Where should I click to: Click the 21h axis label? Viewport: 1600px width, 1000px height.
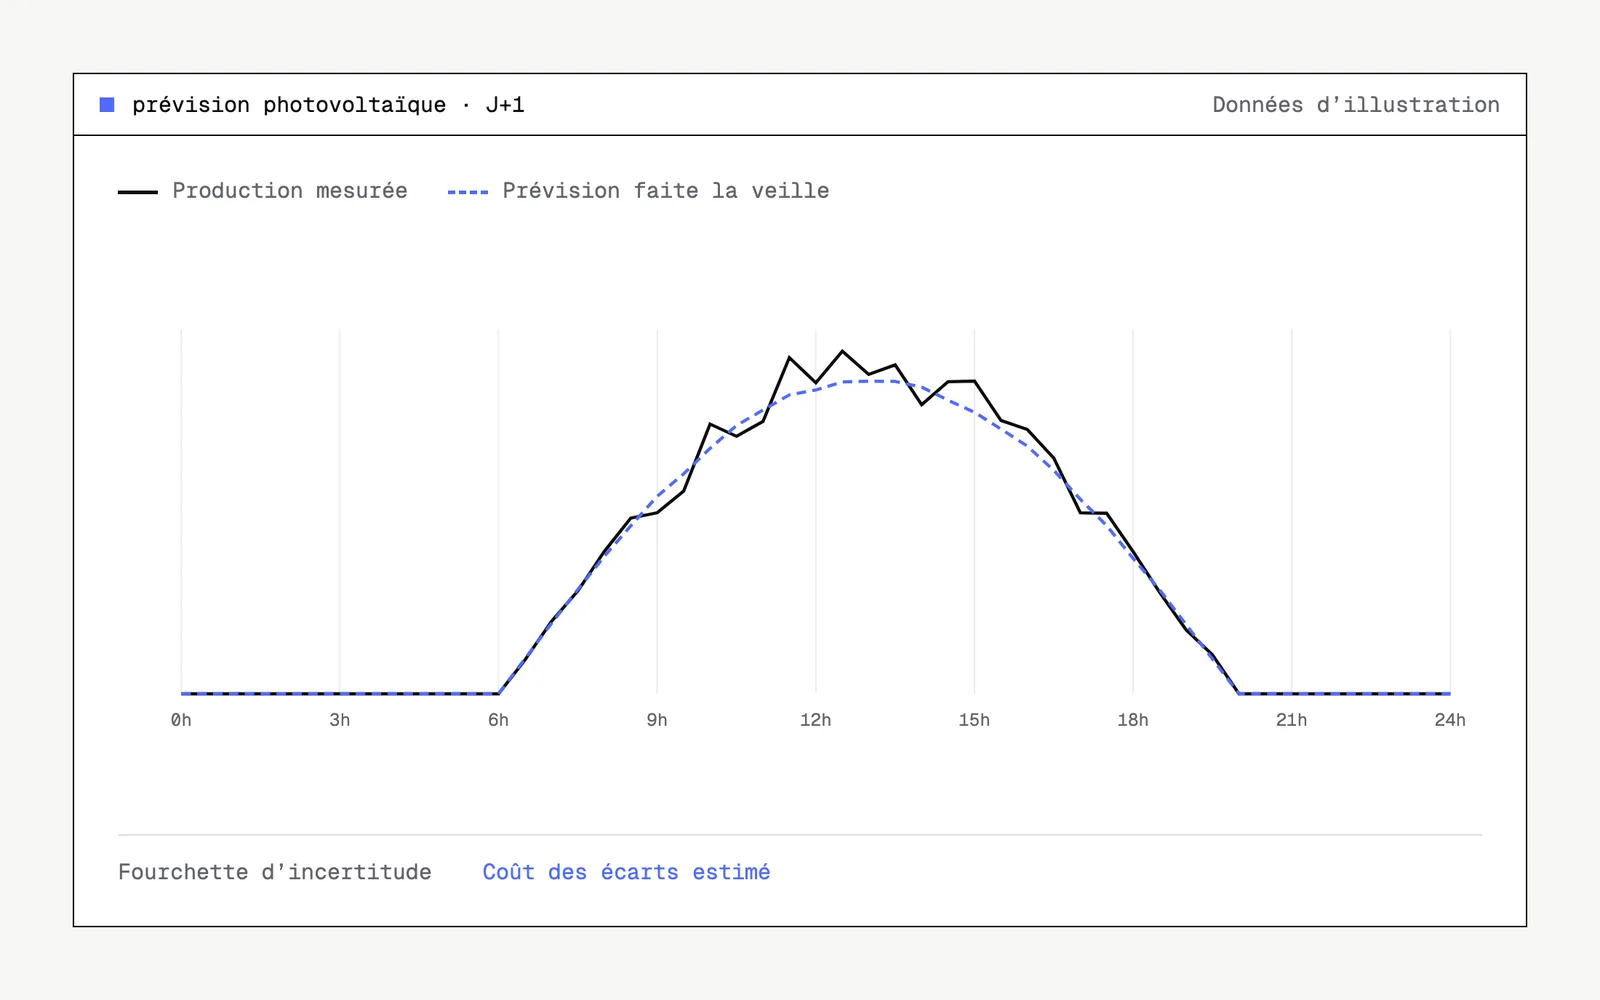tap(1292, 720)
